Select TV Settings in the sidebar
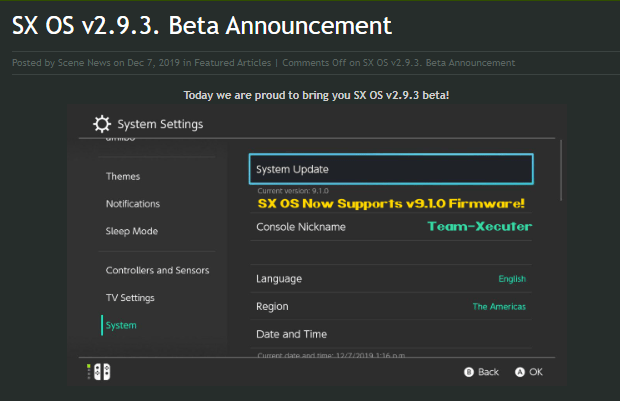 [130, 298]
